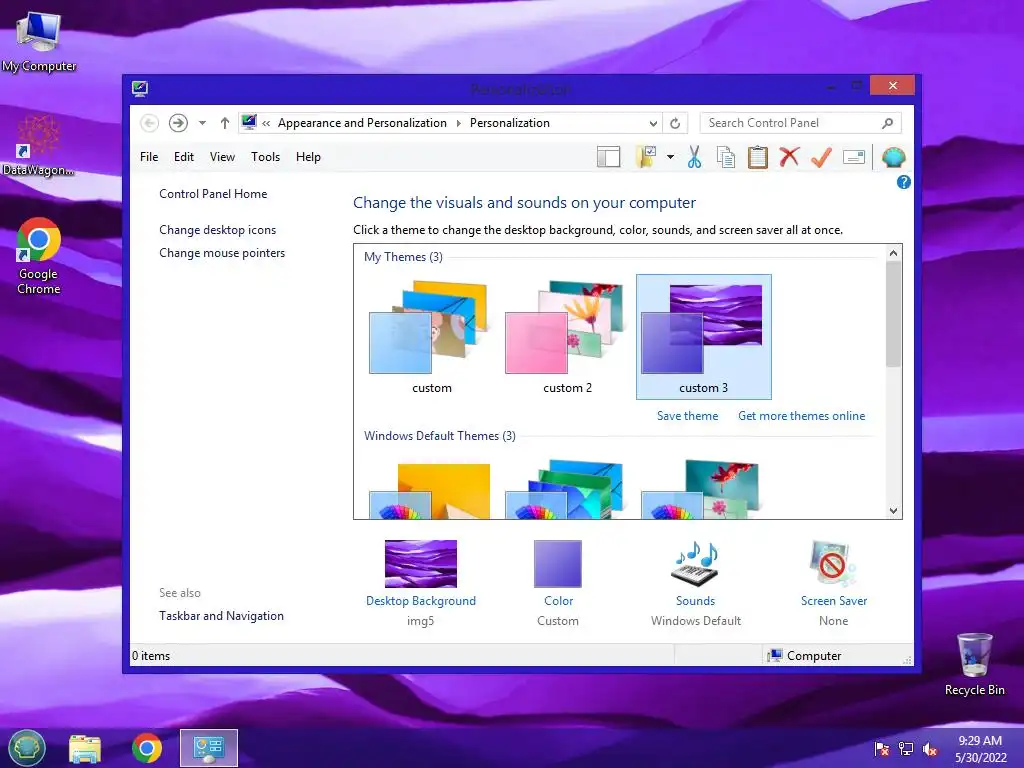Click the globe shell toolbar icon
Image resolution: width=1024 pixels, height=768 pixels.
[x=893, y=157]
